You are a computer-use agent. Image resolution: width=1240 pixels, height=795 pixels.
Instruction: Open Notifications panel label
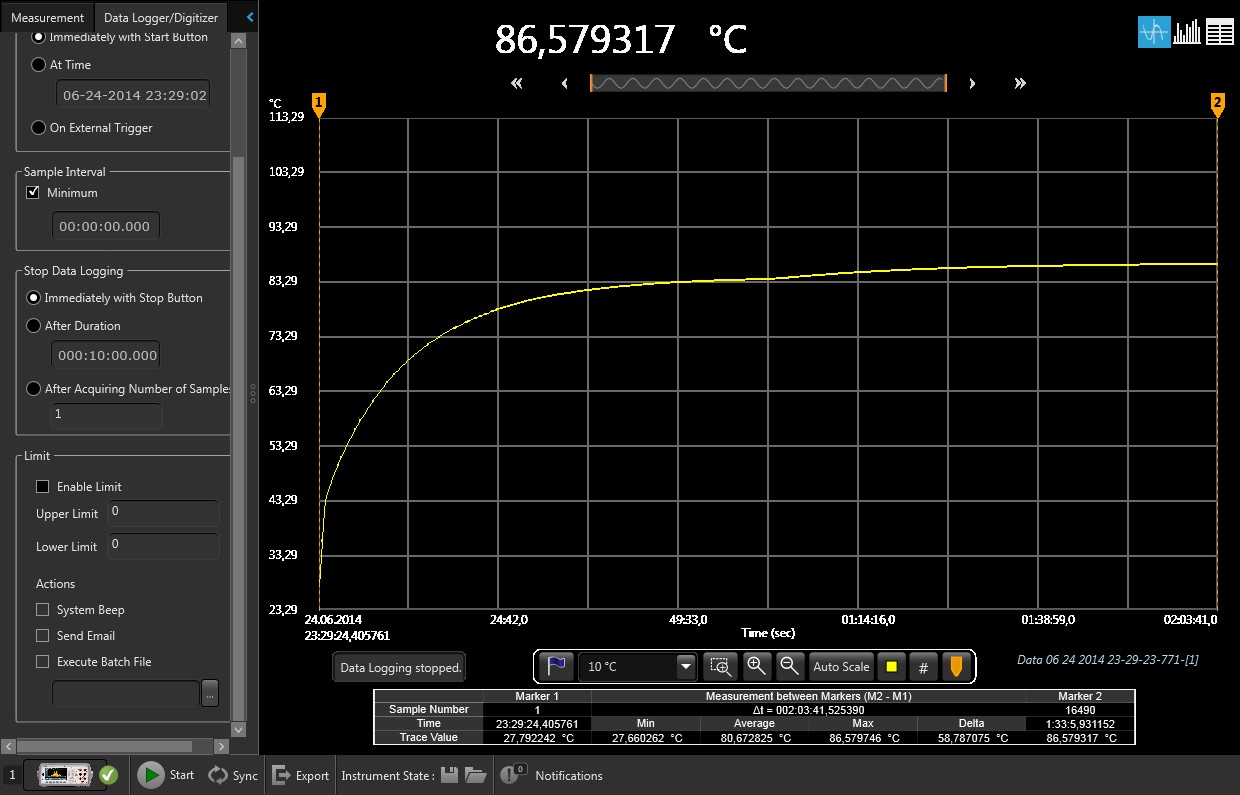tap(569, 776)
